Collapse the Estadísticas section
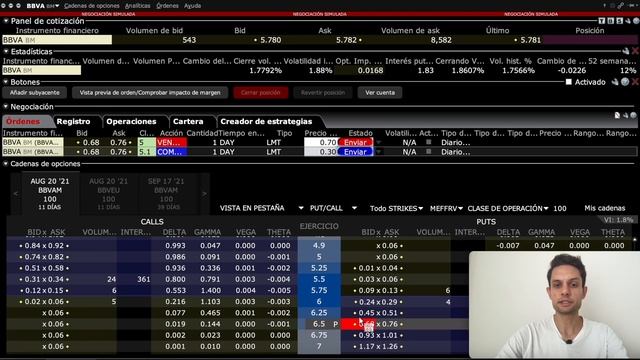Screen dimensions: 640x360 (x=6, y=51)
